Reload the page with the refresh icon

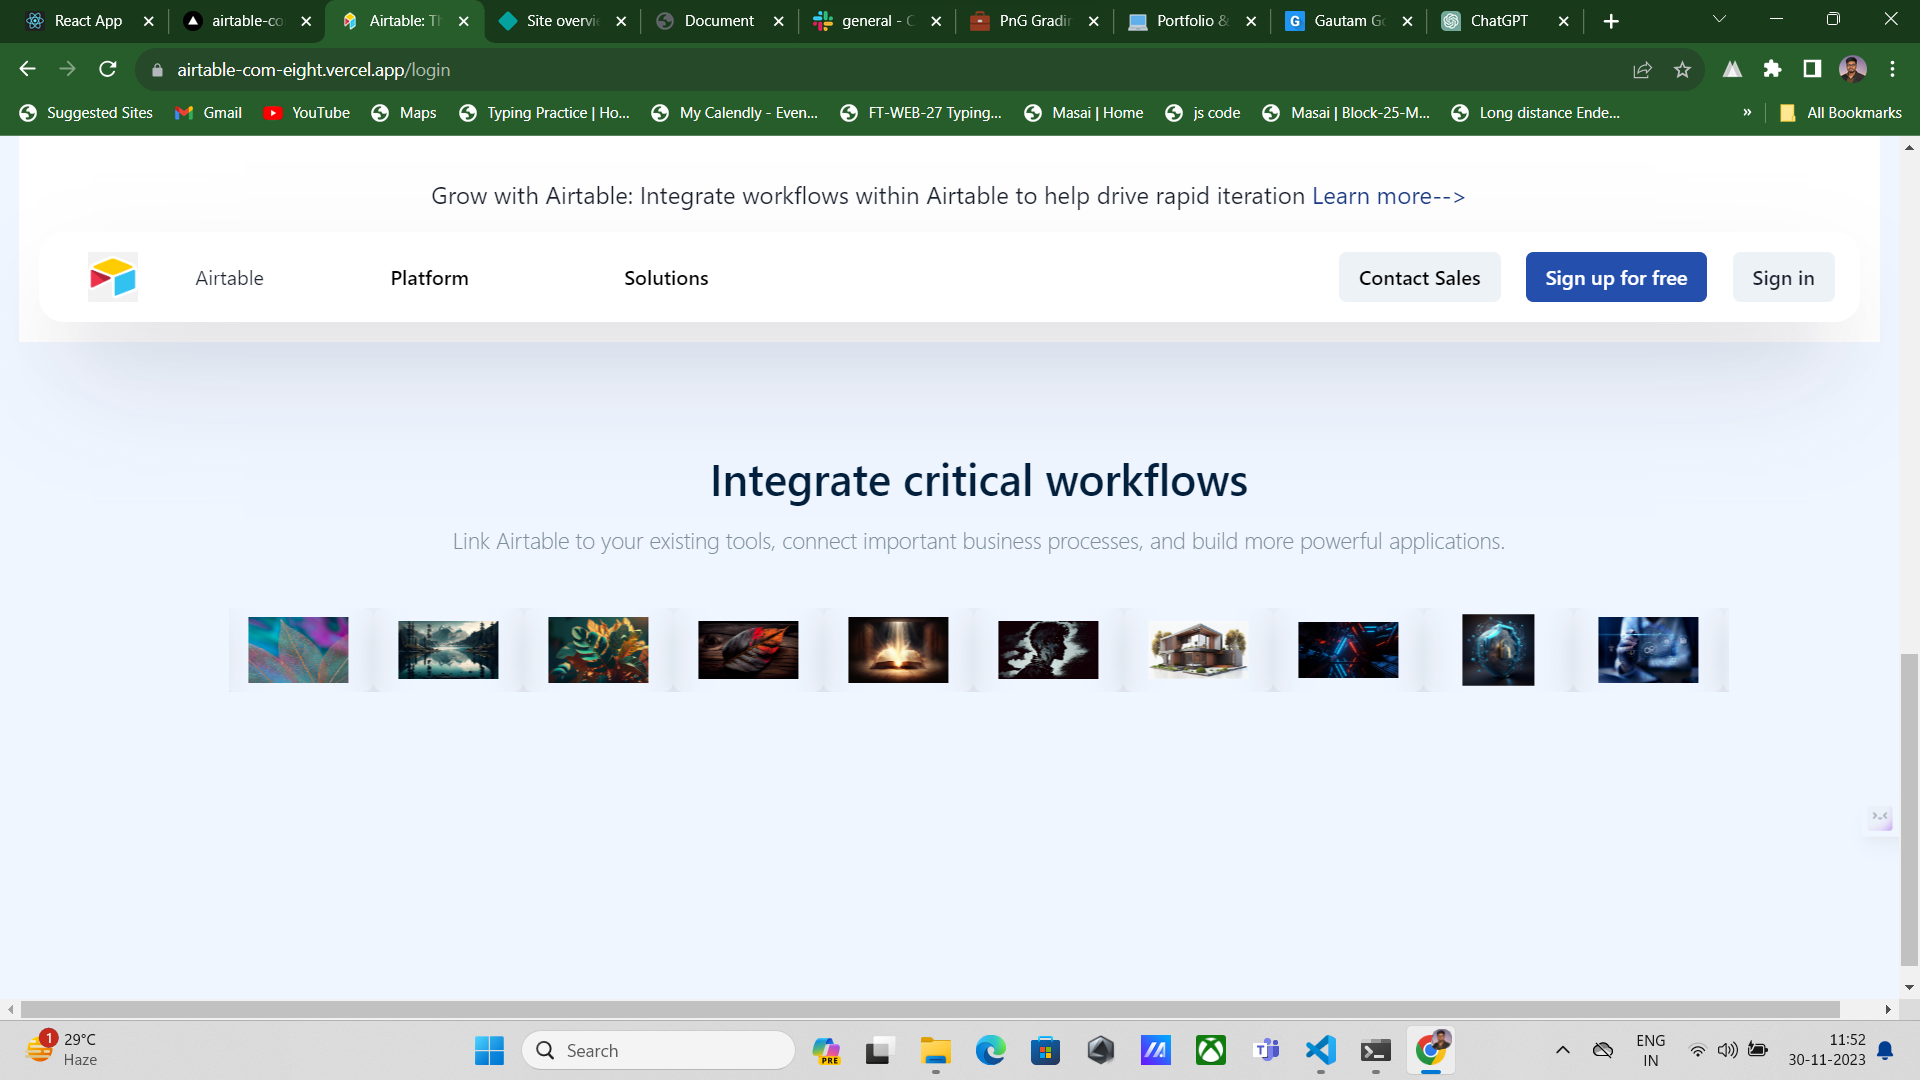point(108,69)
